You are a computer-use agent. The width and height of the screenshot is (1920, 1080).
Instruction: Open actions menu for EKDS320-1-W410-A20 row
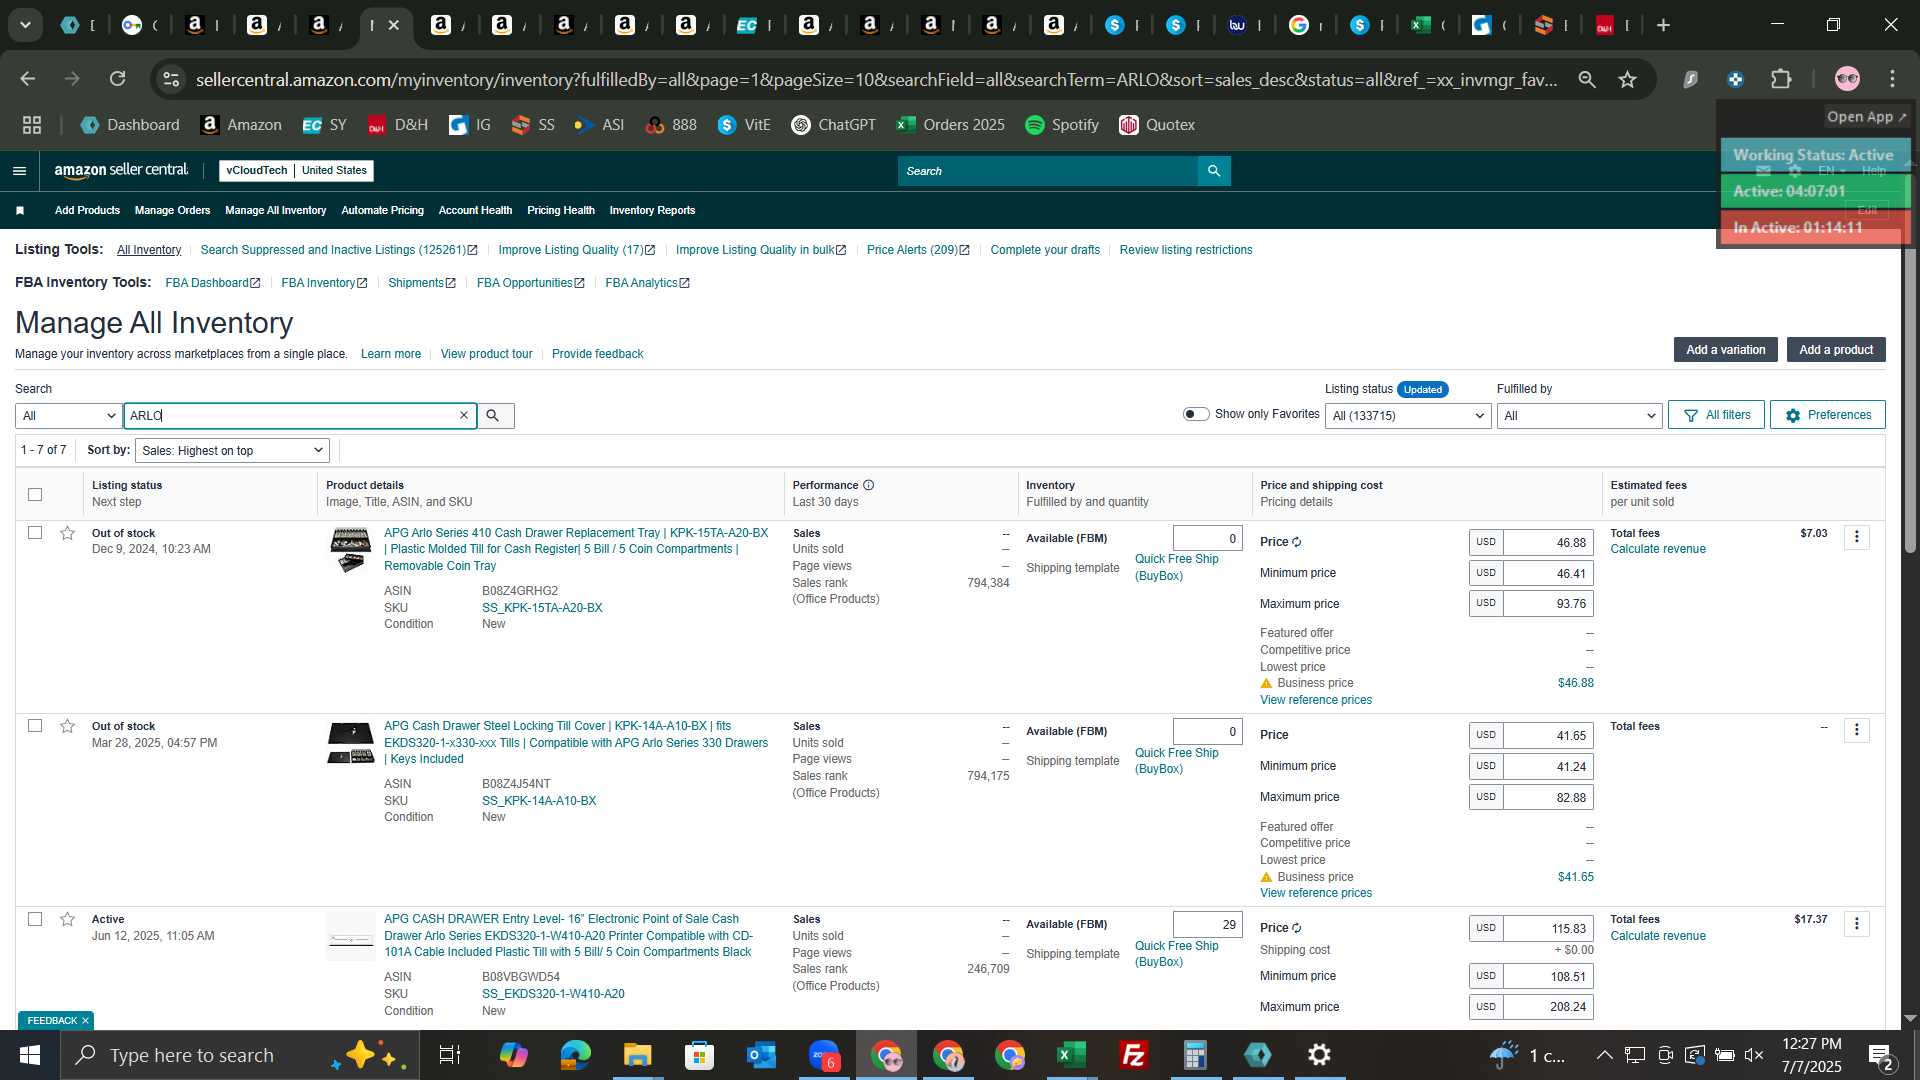tap(1857, 923)
